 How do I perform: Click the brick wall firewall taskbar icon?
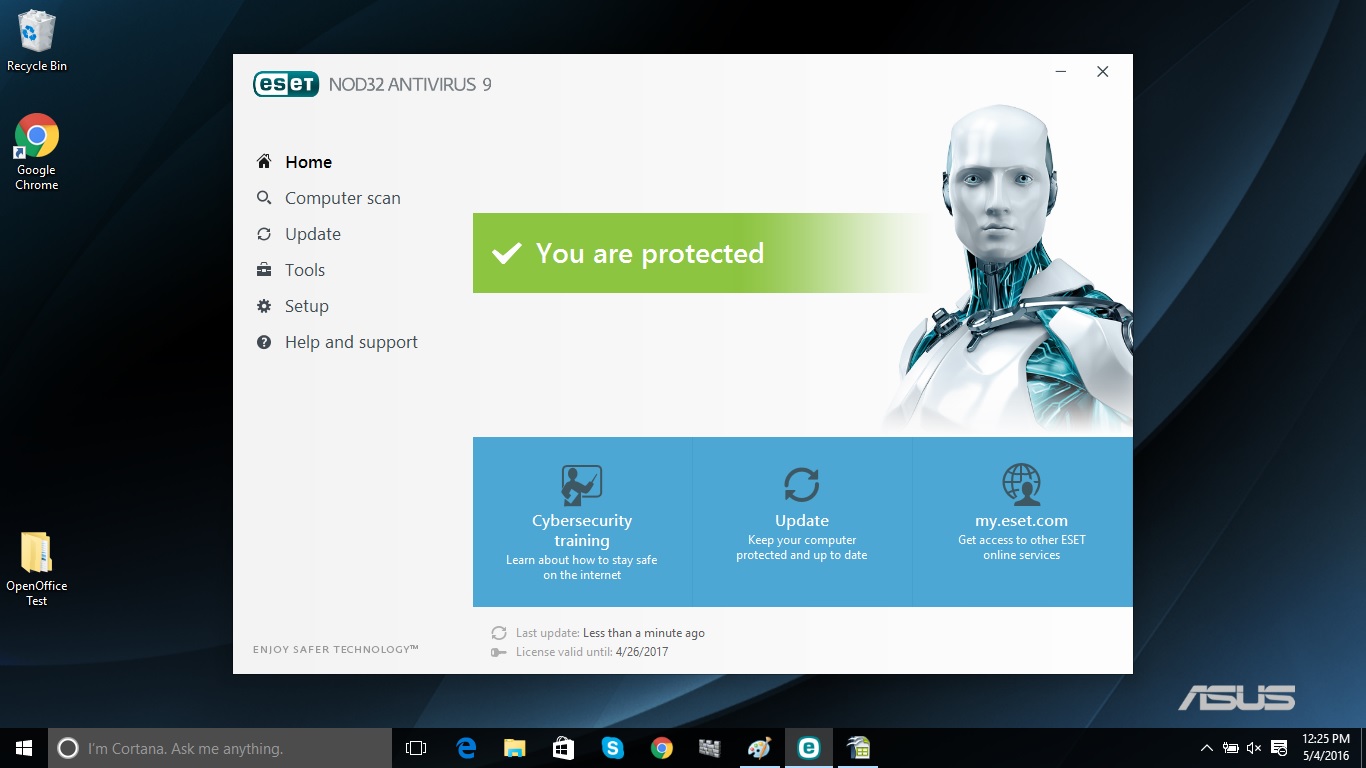(x=710, y=748)
